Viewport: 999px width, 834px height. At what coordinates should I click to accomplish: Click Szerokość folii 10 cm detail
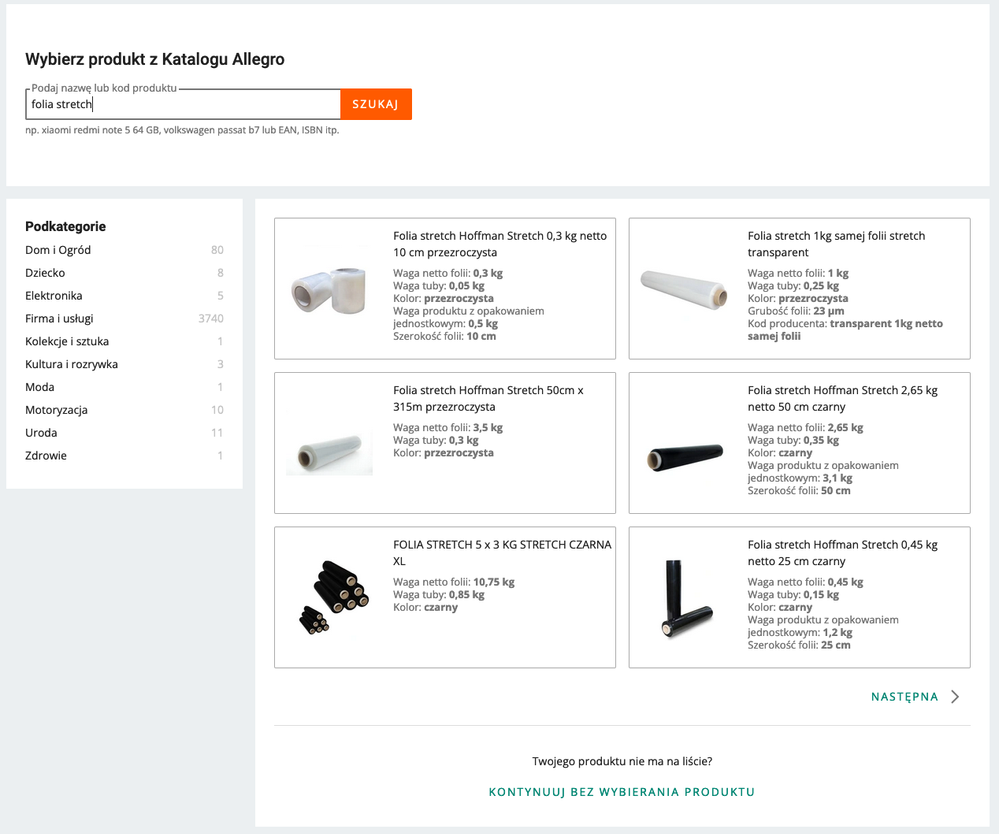coord(444,336)
